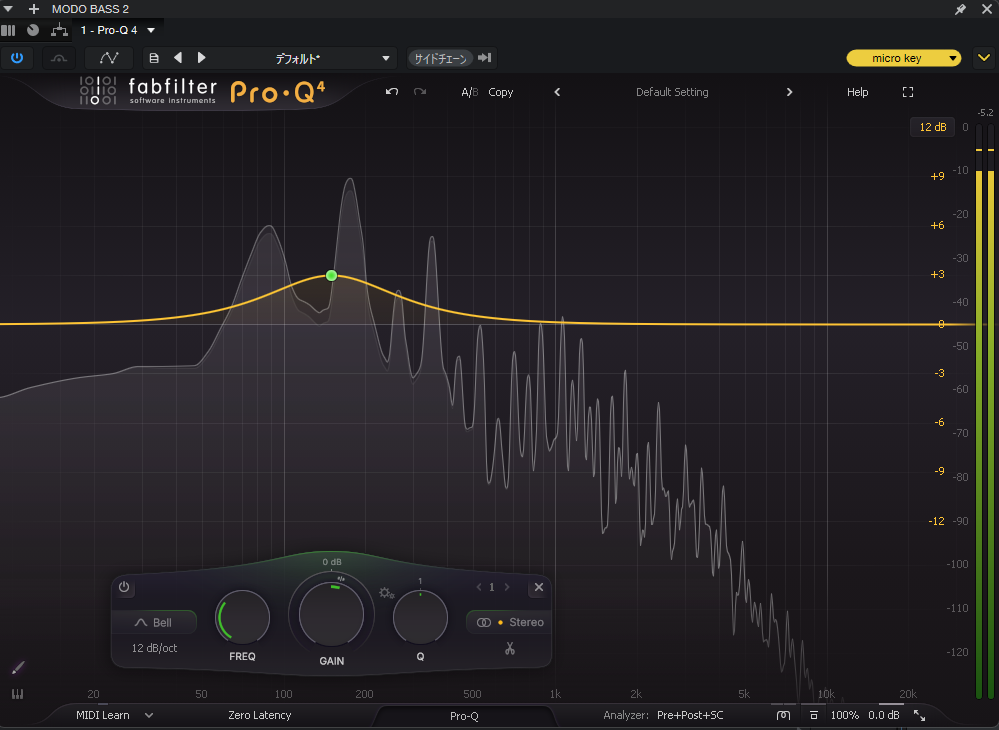
Task: Click the GAIN knob
Action: pyautogui.click(x=332, y=615)
